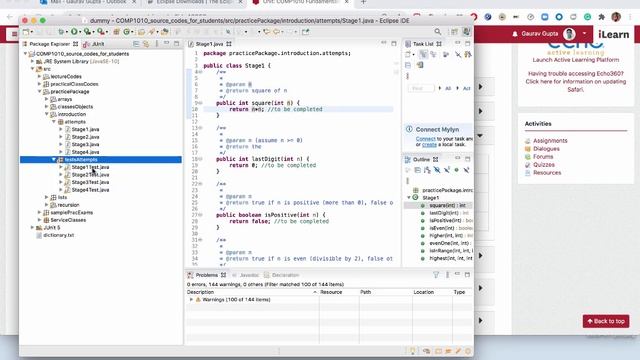Screen dimensions: 640x360
Task: Click Hide Static Members icon in Outline
Action: [447, 170]
